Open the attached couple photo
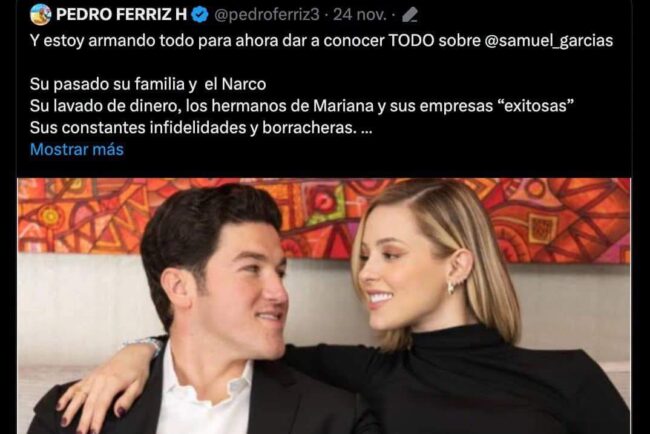Viewport: 650px width, 434px height. (324, 306)
